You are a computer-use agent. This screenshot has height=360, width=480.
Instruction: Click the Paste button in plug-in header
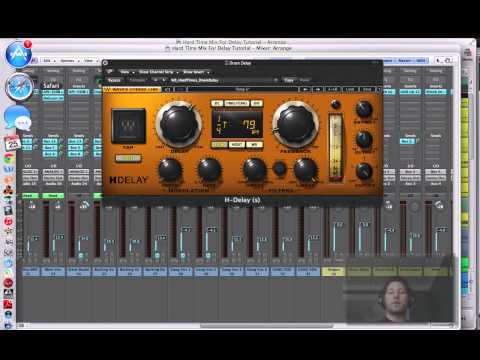(x=304, y=80)
